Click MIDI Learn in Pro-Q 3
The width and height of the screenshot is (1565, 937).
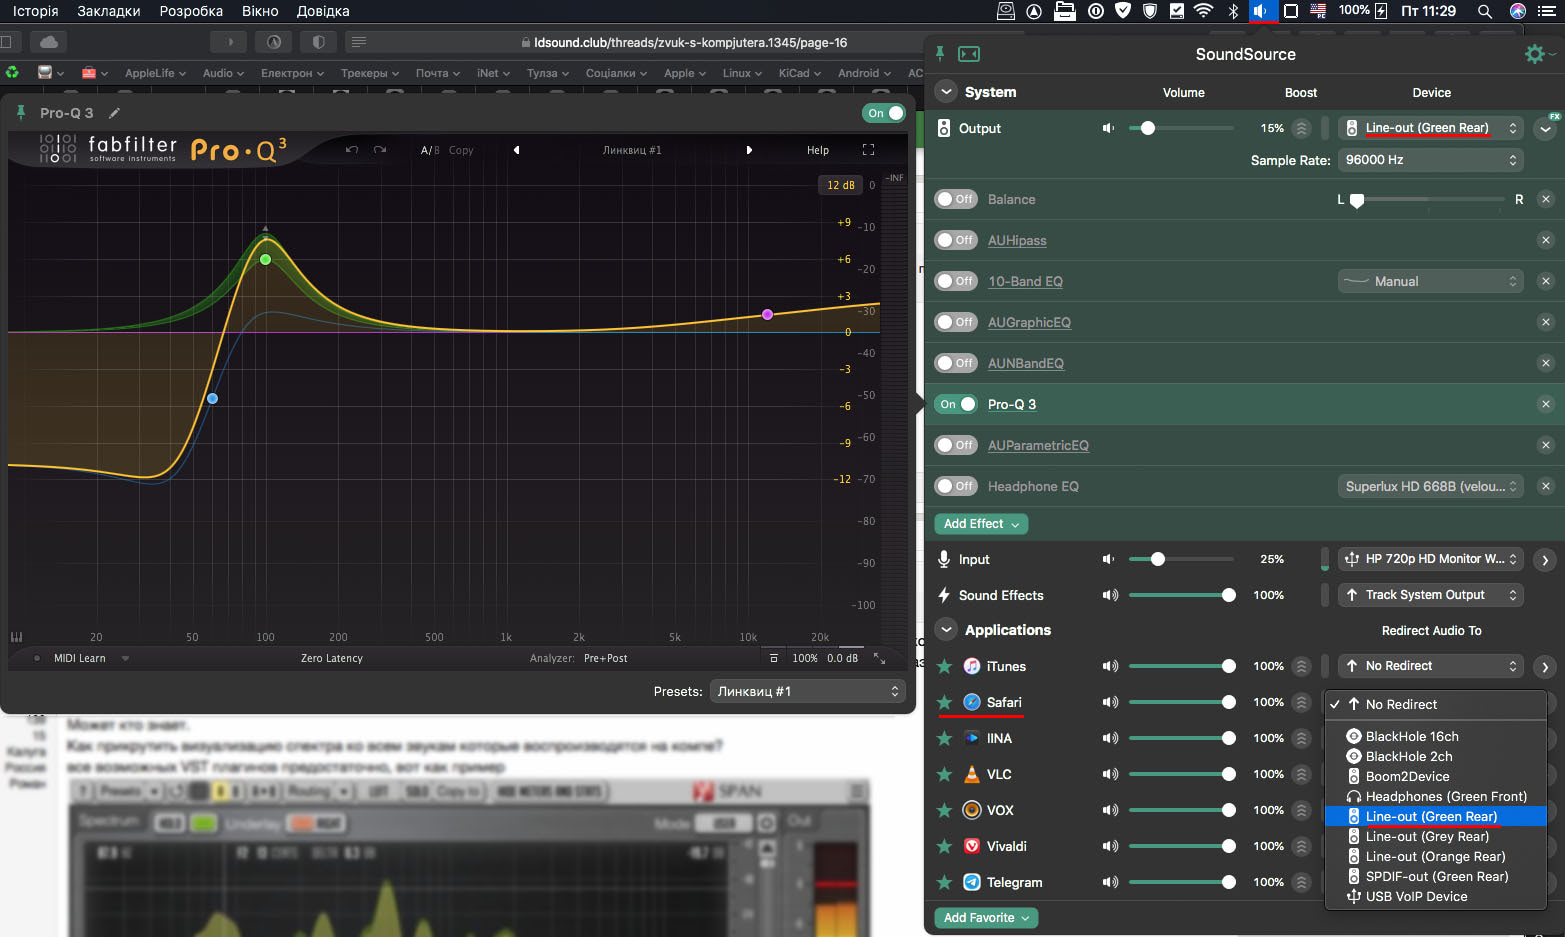pos(80,658)
